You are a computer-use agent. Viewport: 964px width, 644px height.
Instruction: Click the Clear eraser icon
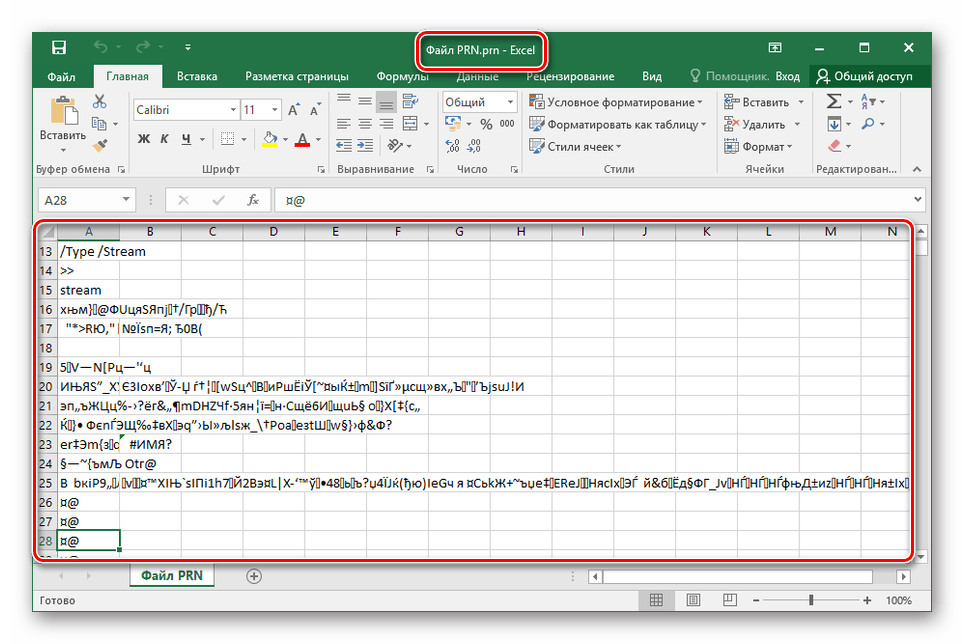(834, 146)
